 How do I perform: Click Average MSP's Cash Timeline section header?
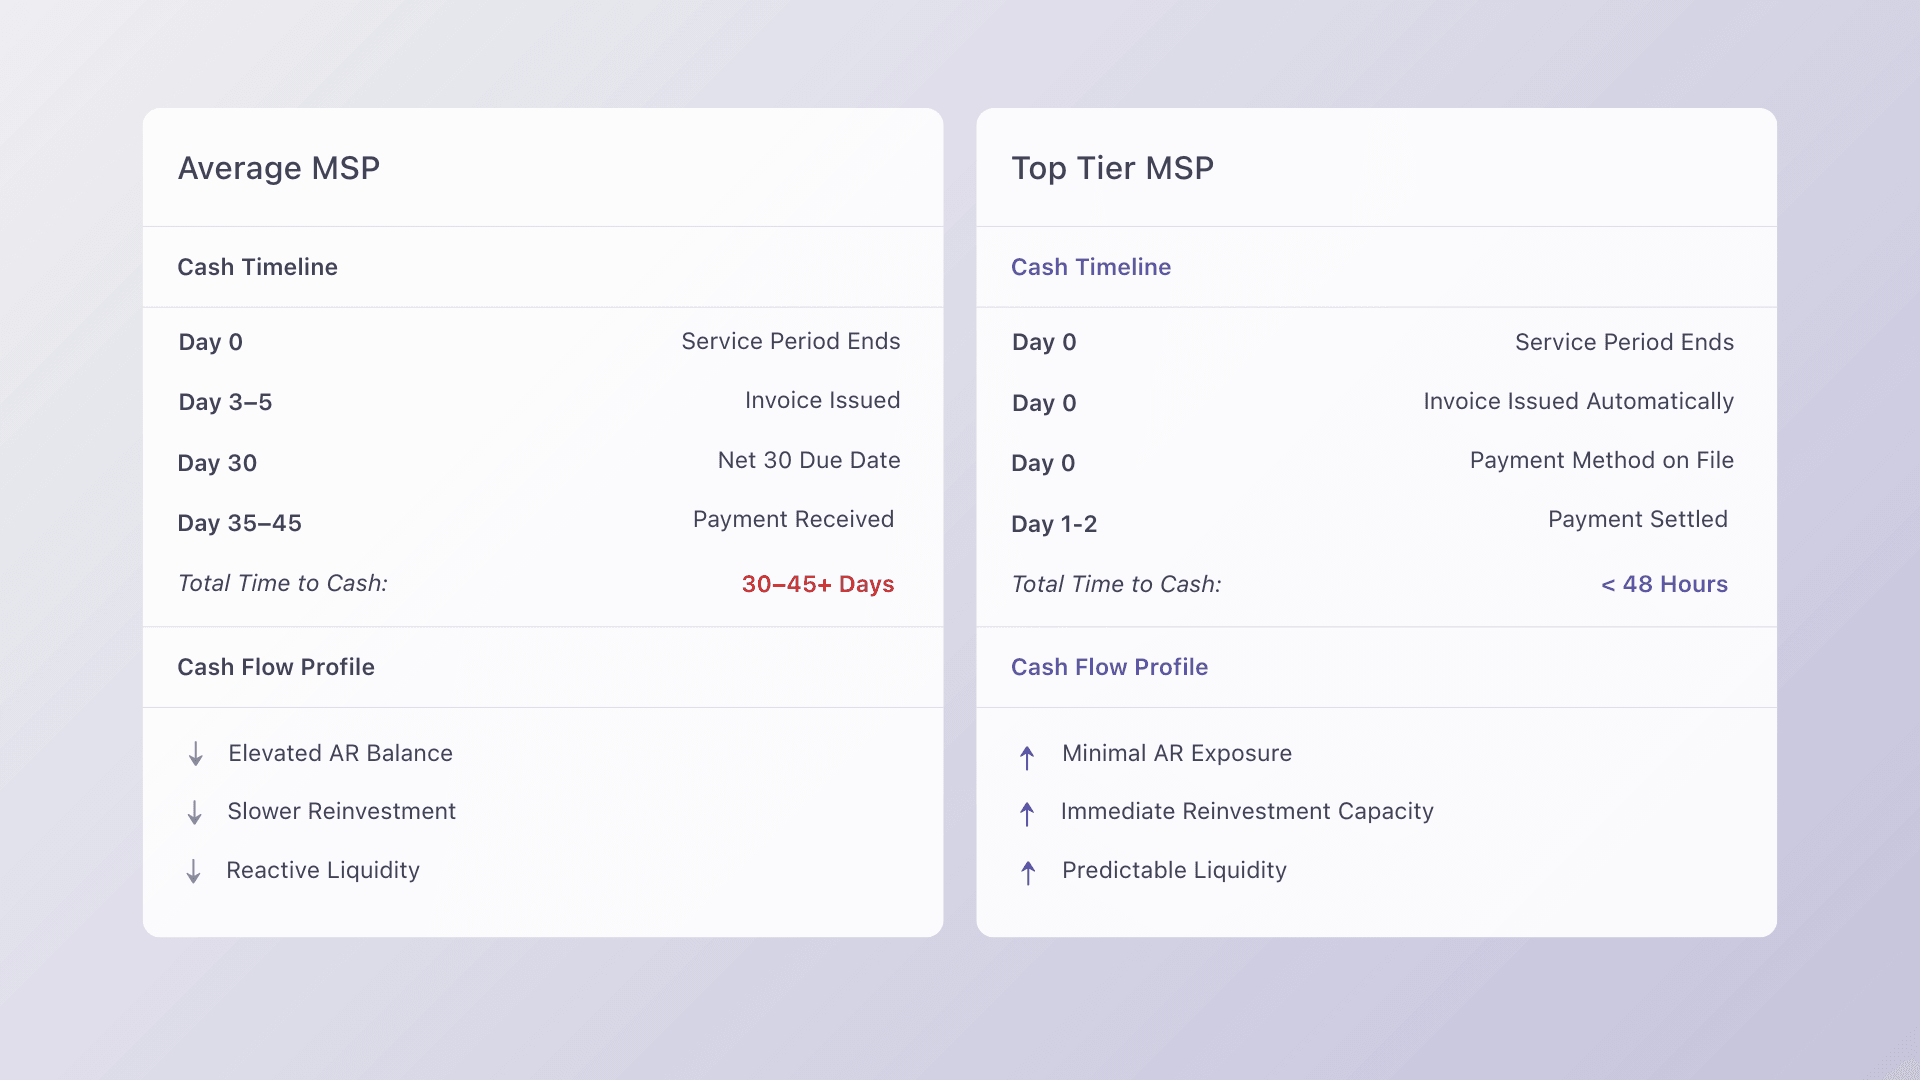pyautogui.click(x=257, y=267)
